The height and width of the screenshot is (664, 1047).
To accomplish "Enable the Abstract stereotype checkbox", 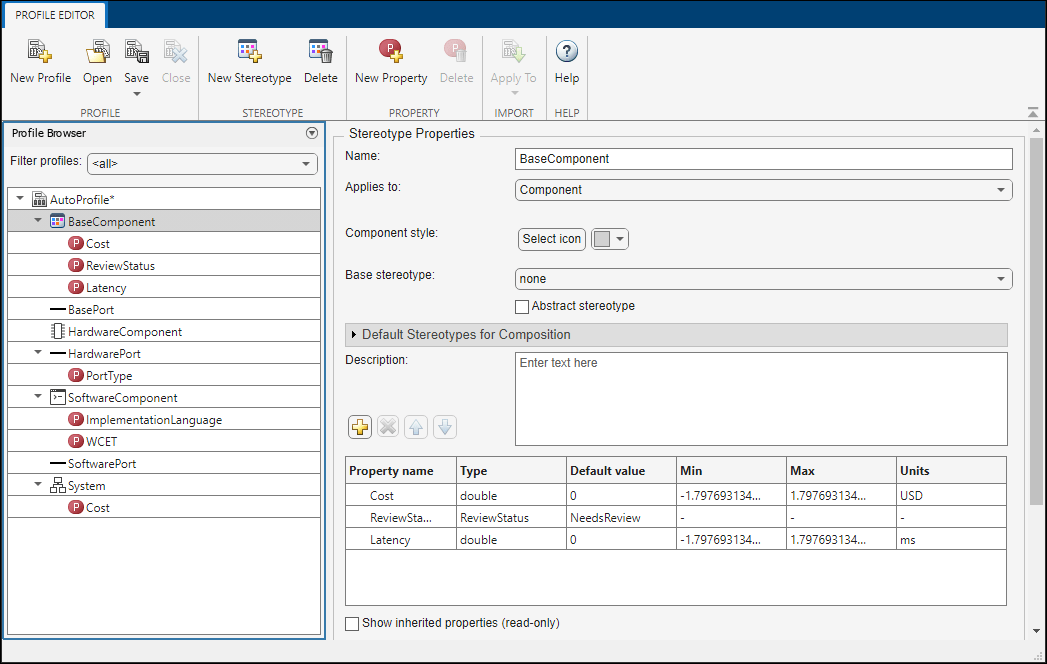I will (522, 306).
